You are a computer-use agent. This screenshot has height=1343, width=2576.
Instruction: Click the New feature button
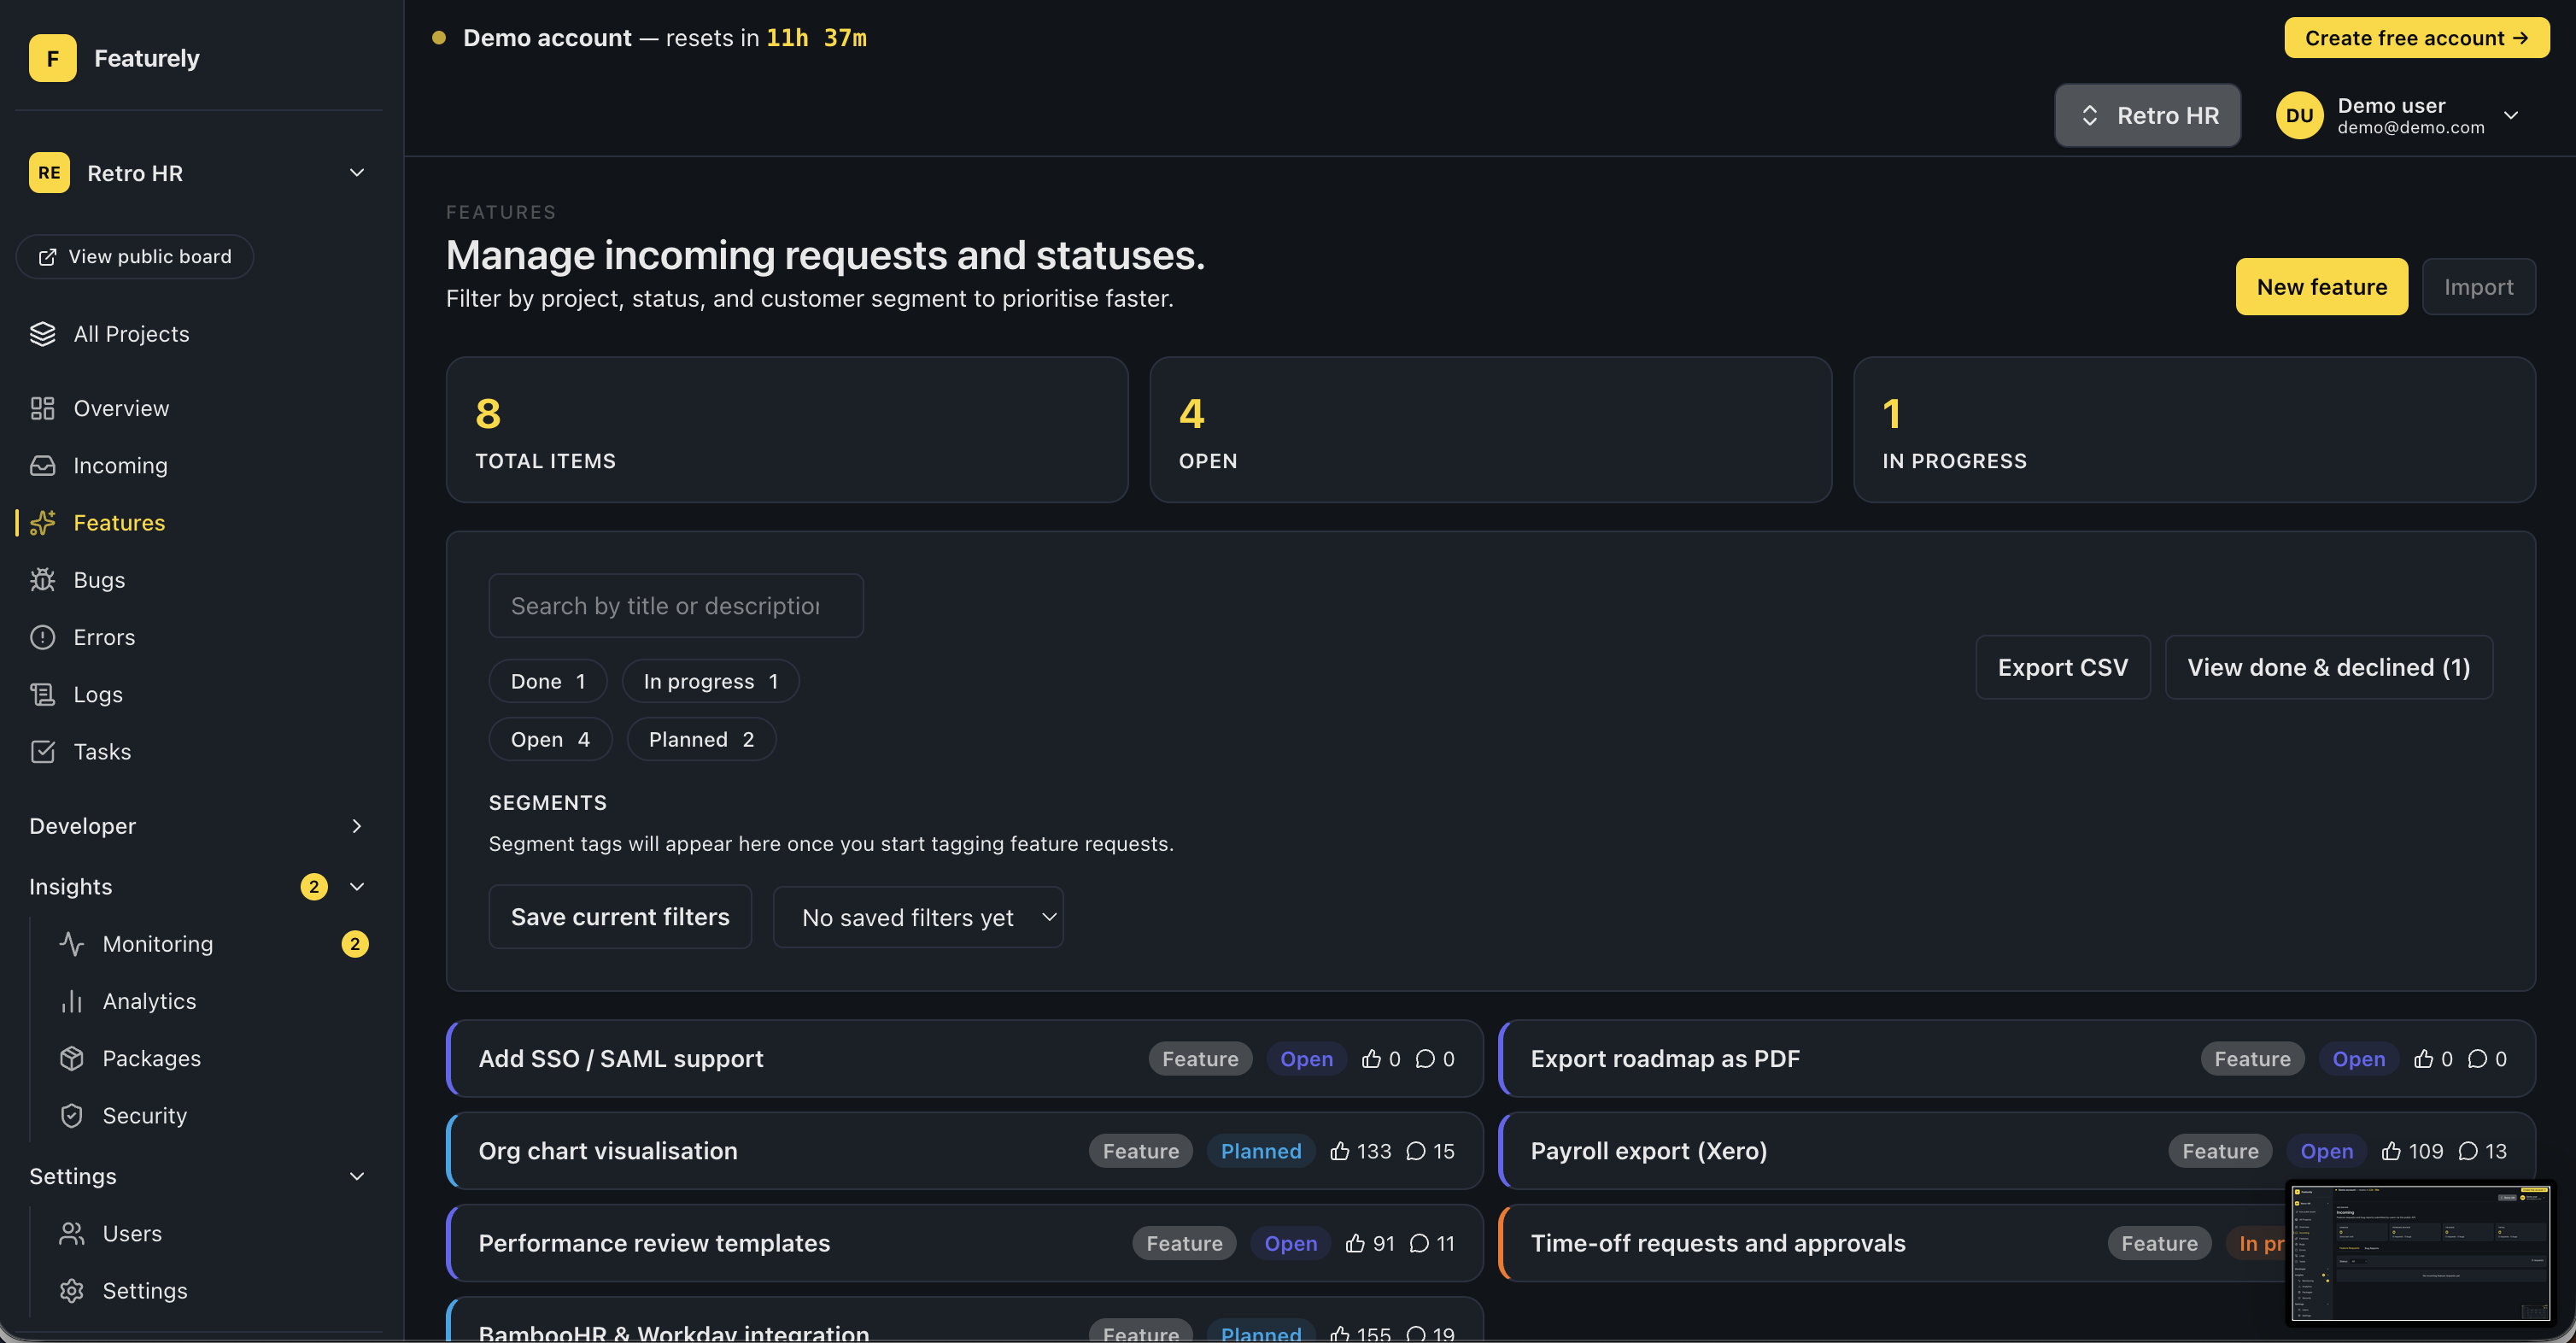[x=2321, y=287]
